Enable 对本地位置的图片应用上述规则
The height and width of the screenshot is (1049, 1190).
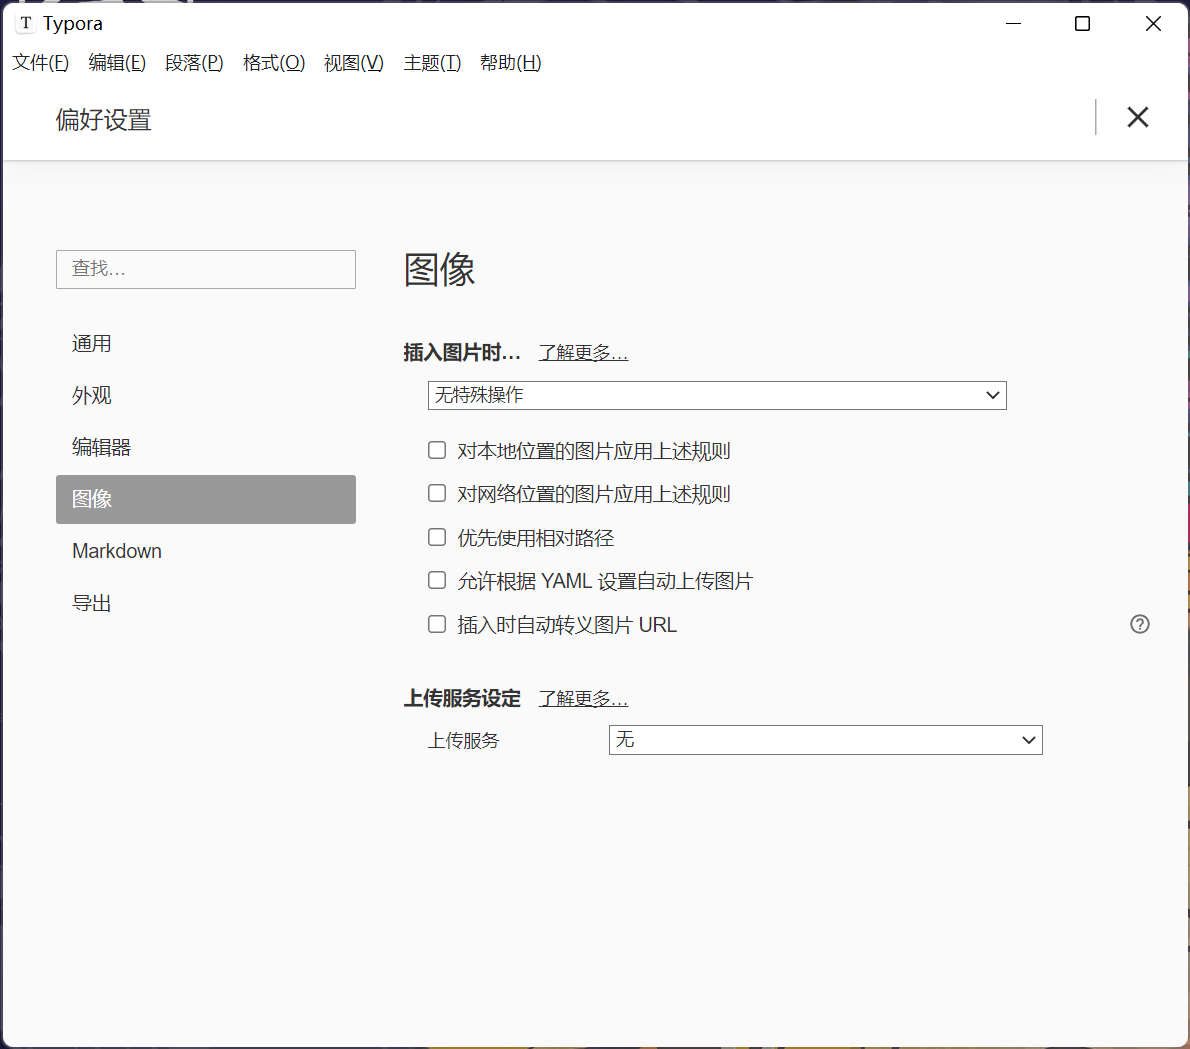tap(437, 450)
